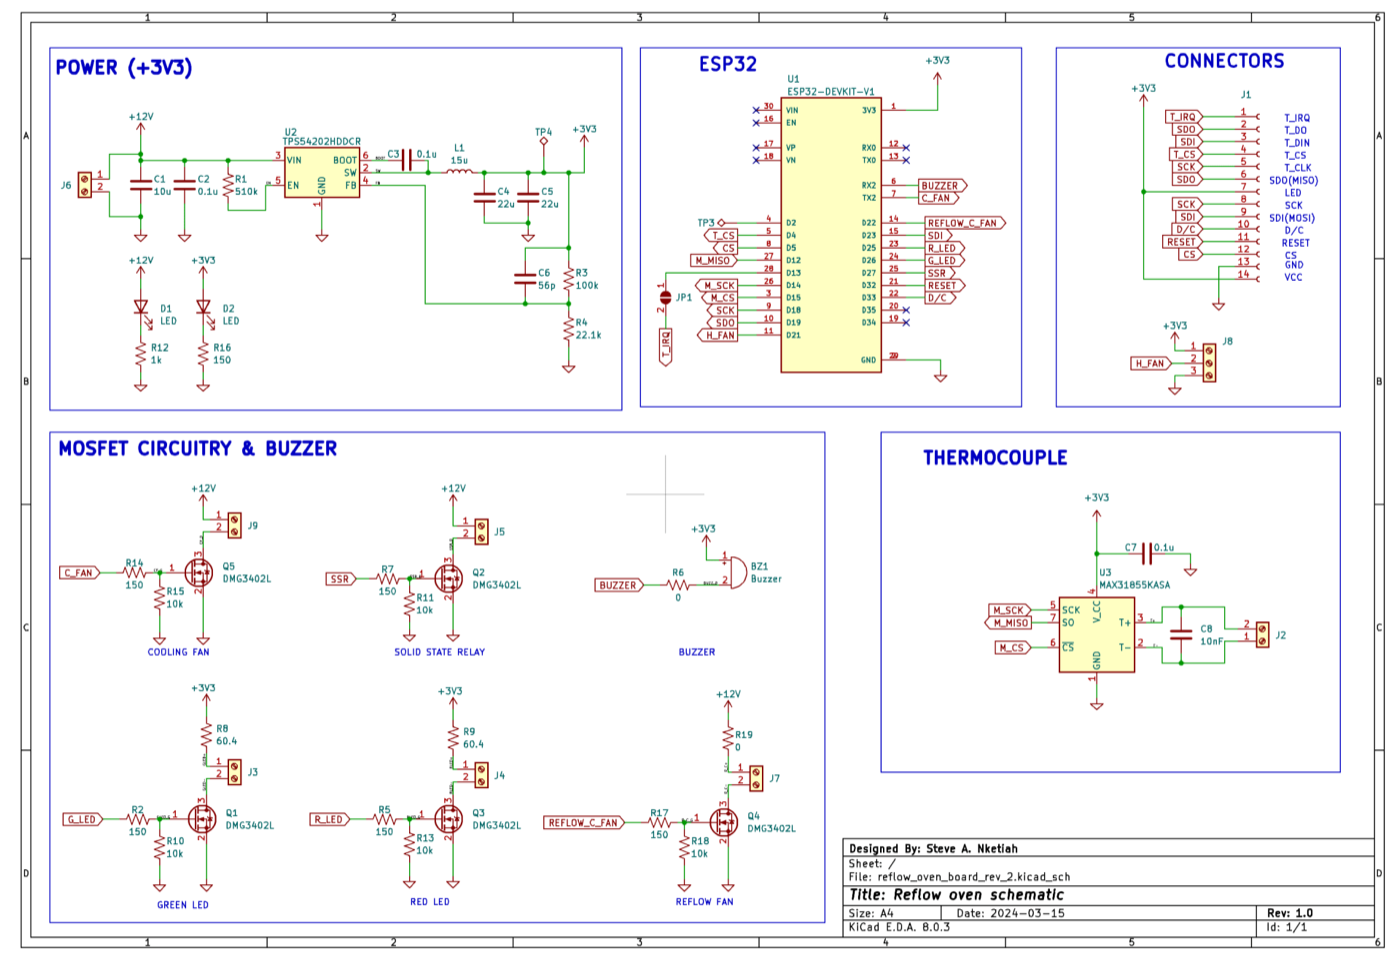Select the "Title: Reflow oven schematic" field
1400x964 pixels.
(957, 895)
